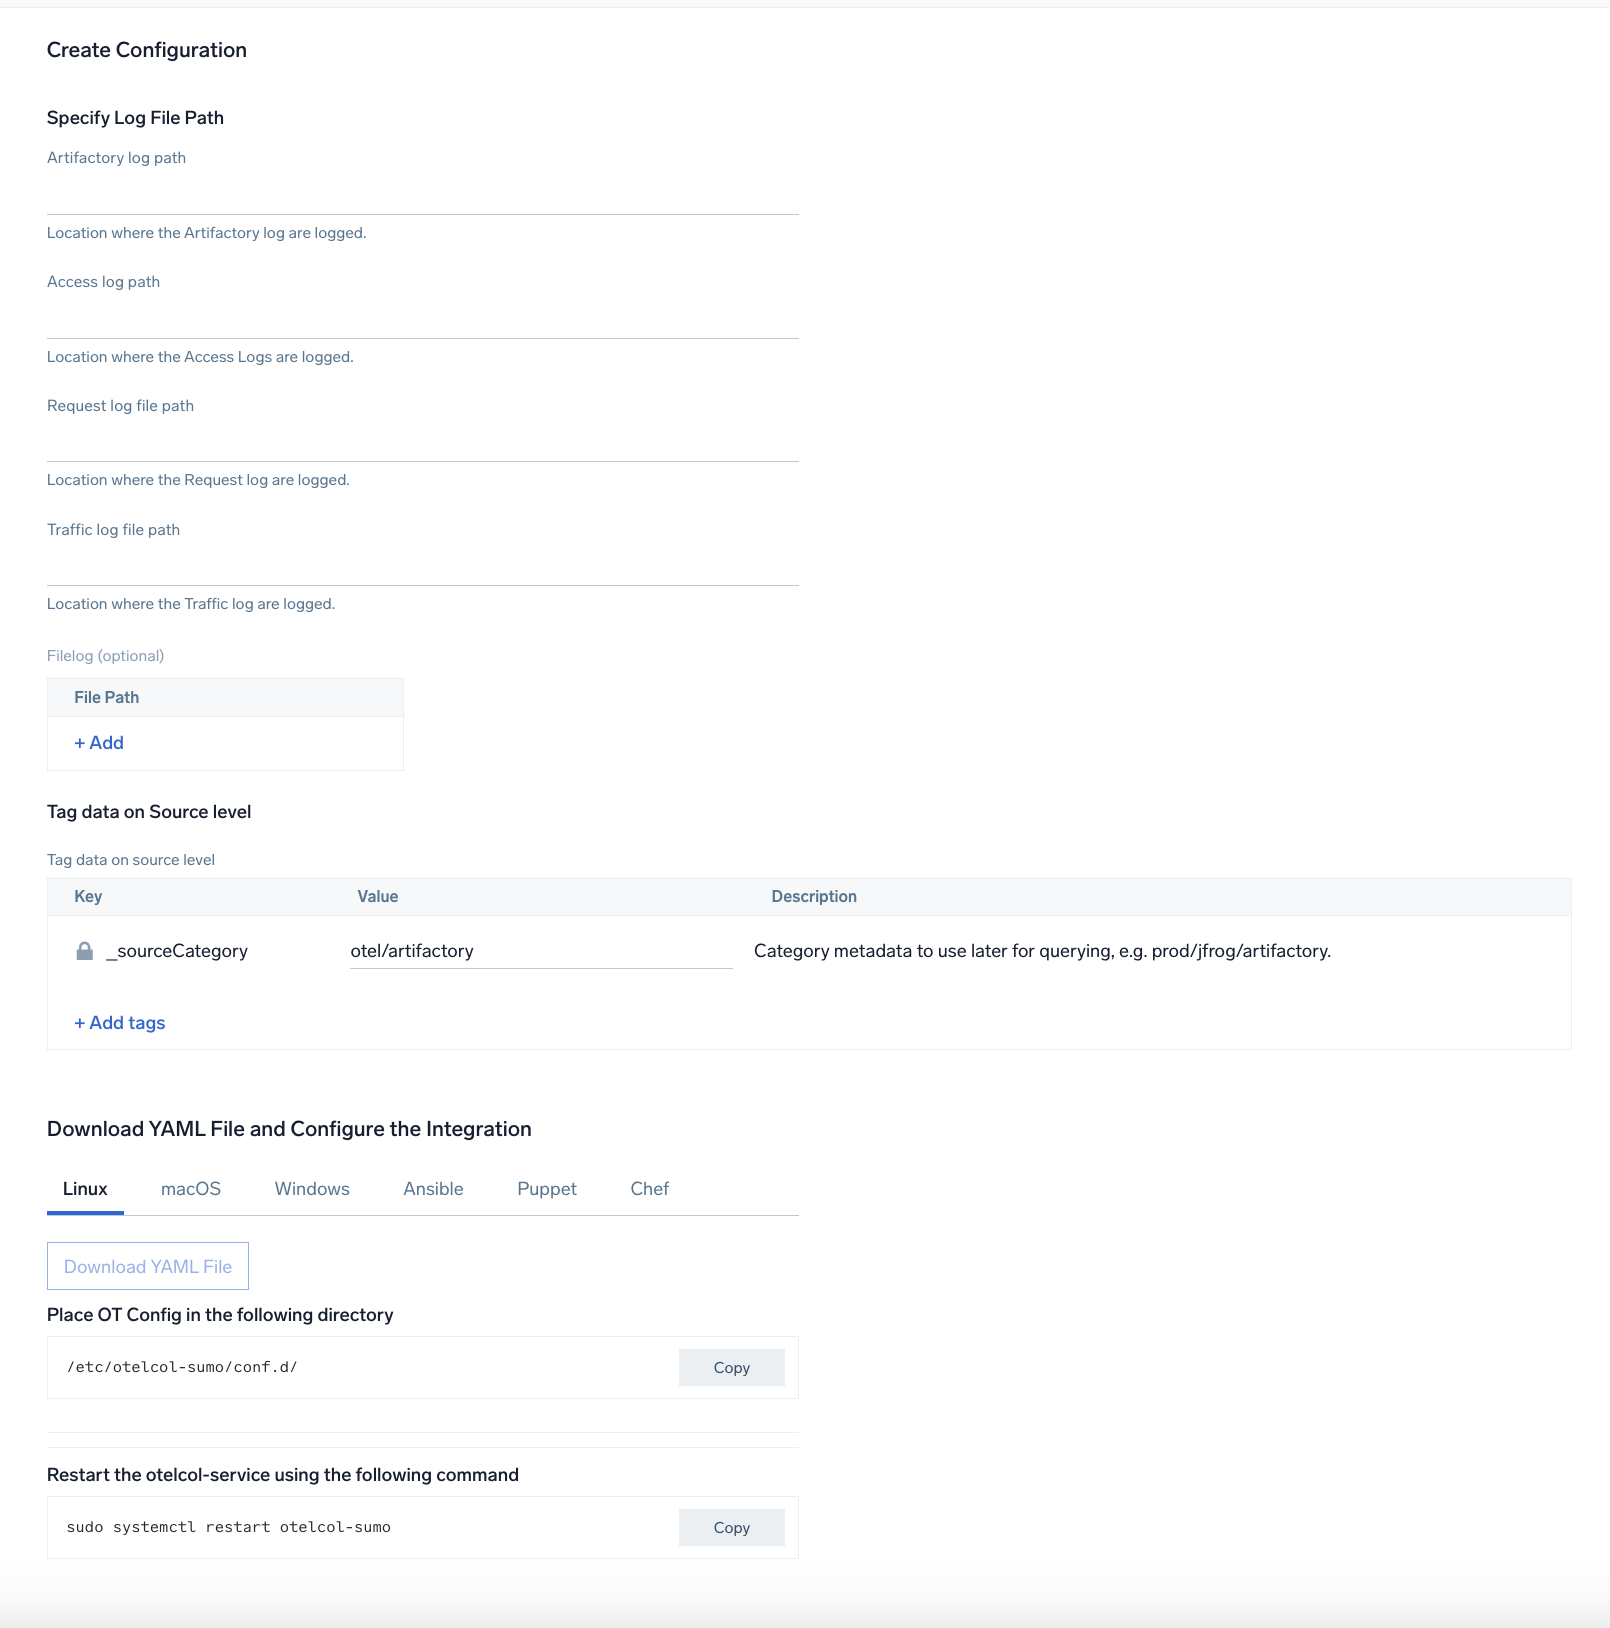Viewport: 1610px width, 1628px height.
Task: Click the lock icon beside _sourceCategory
Action: 85,951
